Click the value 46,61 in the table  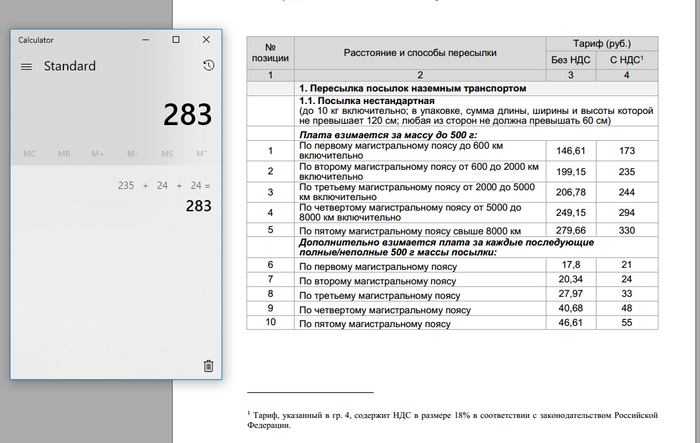571,322
